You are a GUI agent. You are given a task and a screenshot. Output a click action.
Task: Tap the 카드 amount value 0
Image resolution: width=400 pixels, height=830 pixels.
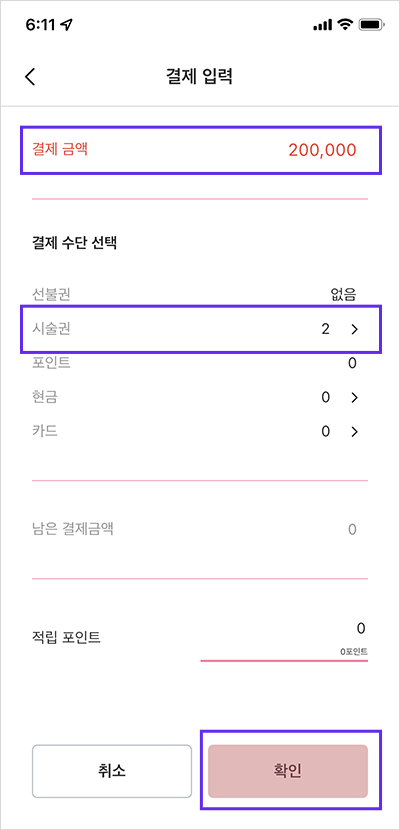[326, 431]
